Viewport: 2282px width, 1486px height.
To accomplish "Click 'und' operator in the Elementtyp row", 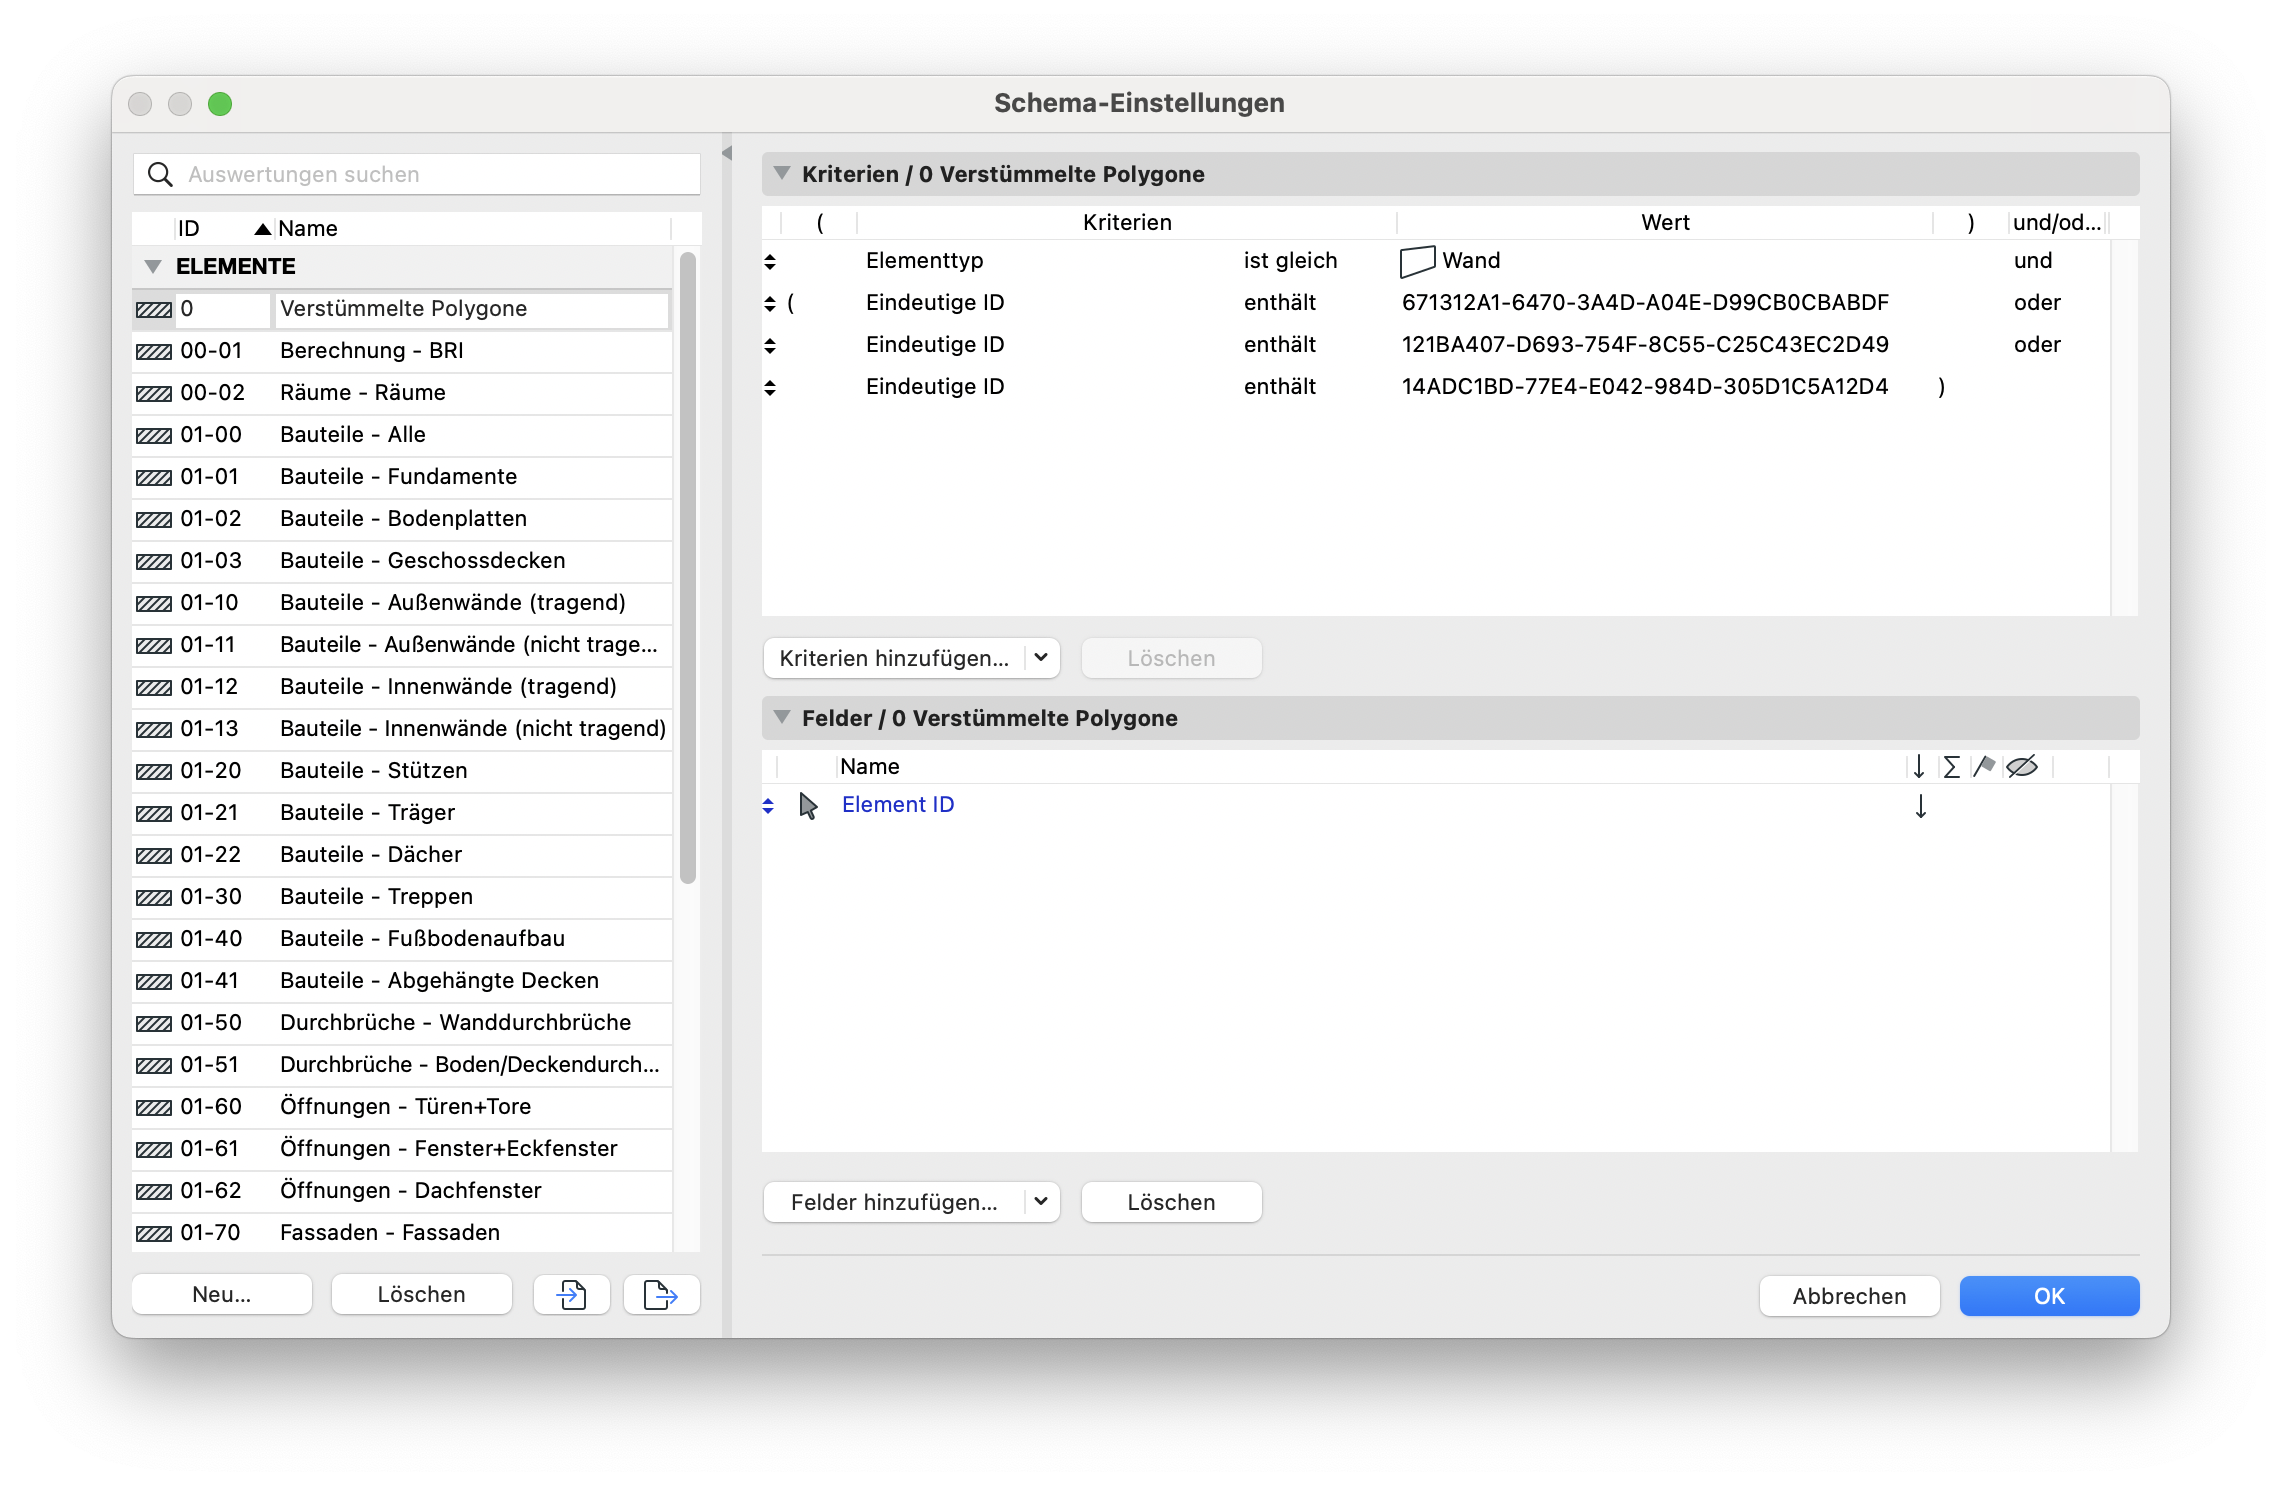I will pyautogui.click(x=2032, y=261).
